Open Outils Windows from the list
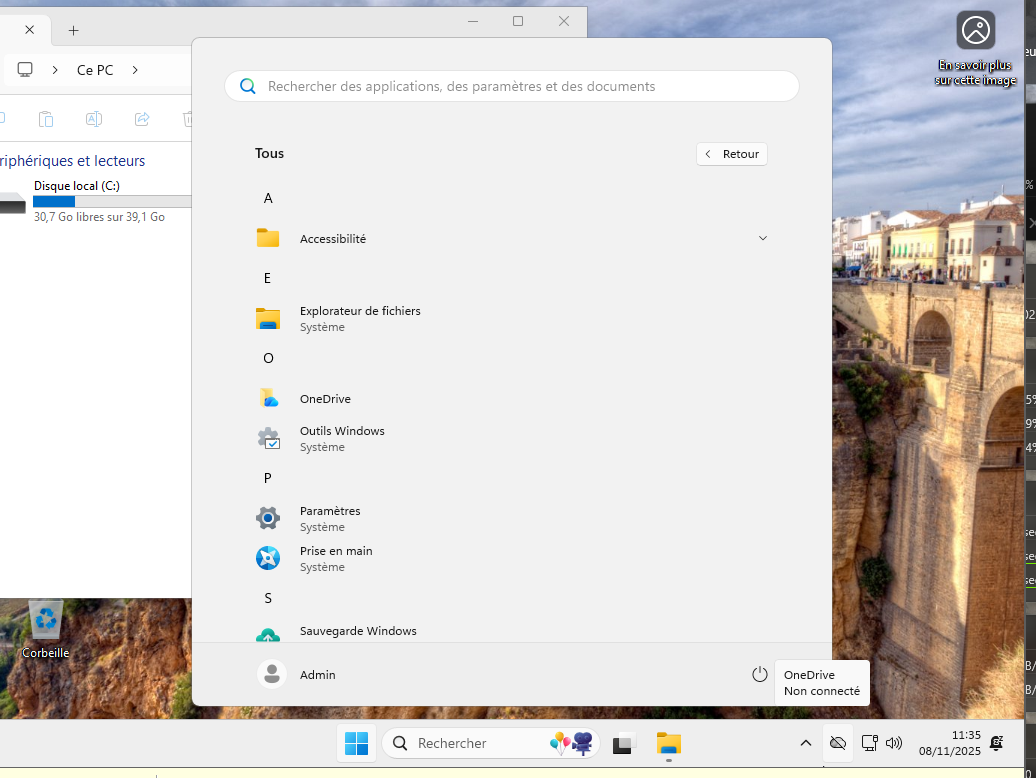The height and width of the screenshot is (778, 1036). click(512, 439)
